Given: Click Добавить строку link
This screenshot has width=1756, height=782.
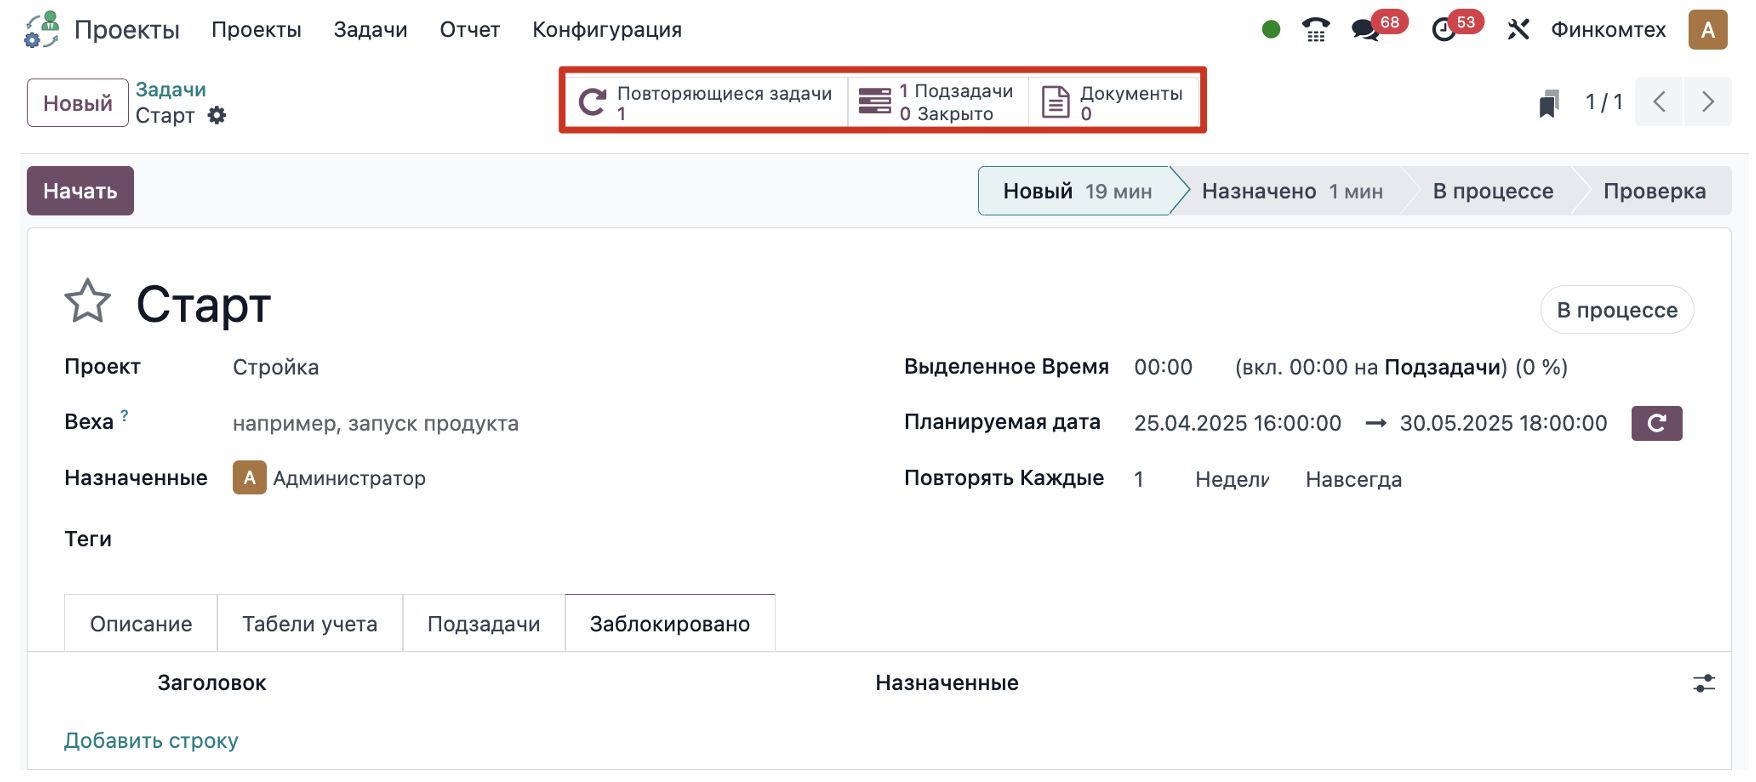Looking at the screenshot, I should tap(151, 741).
